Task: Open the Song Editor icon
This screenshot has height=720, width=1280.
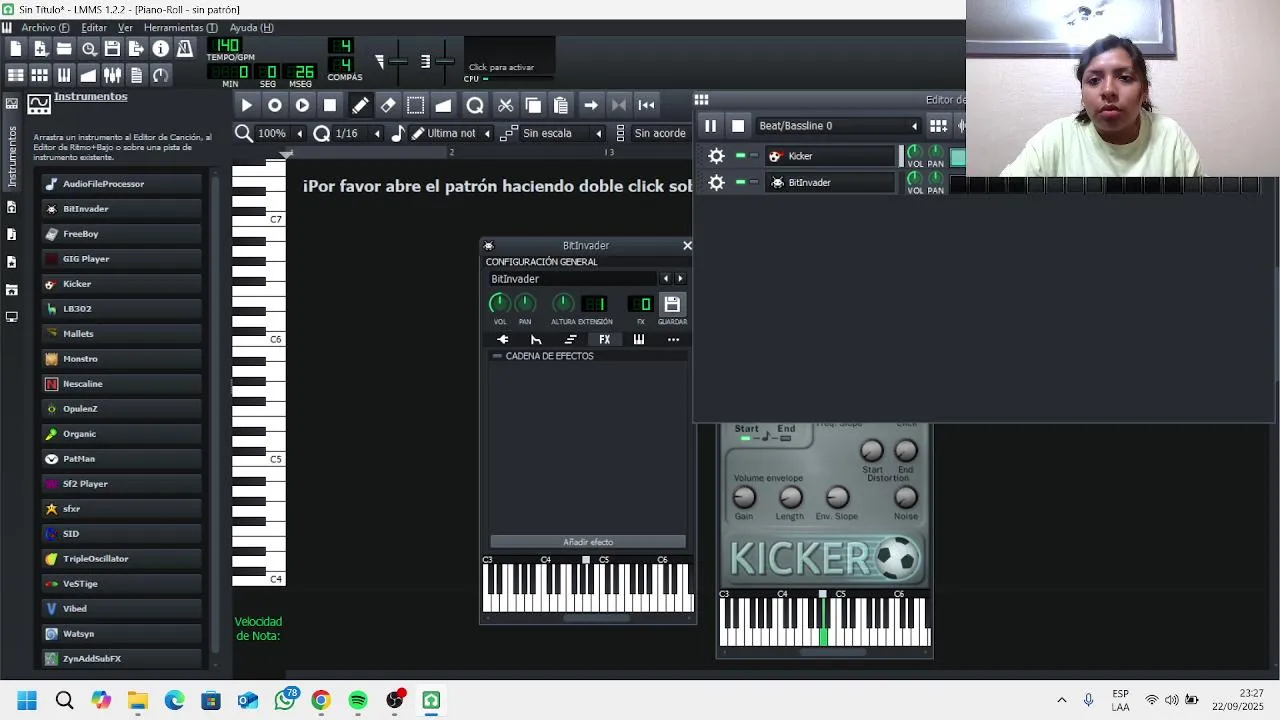Action: (x=16, y=75)
